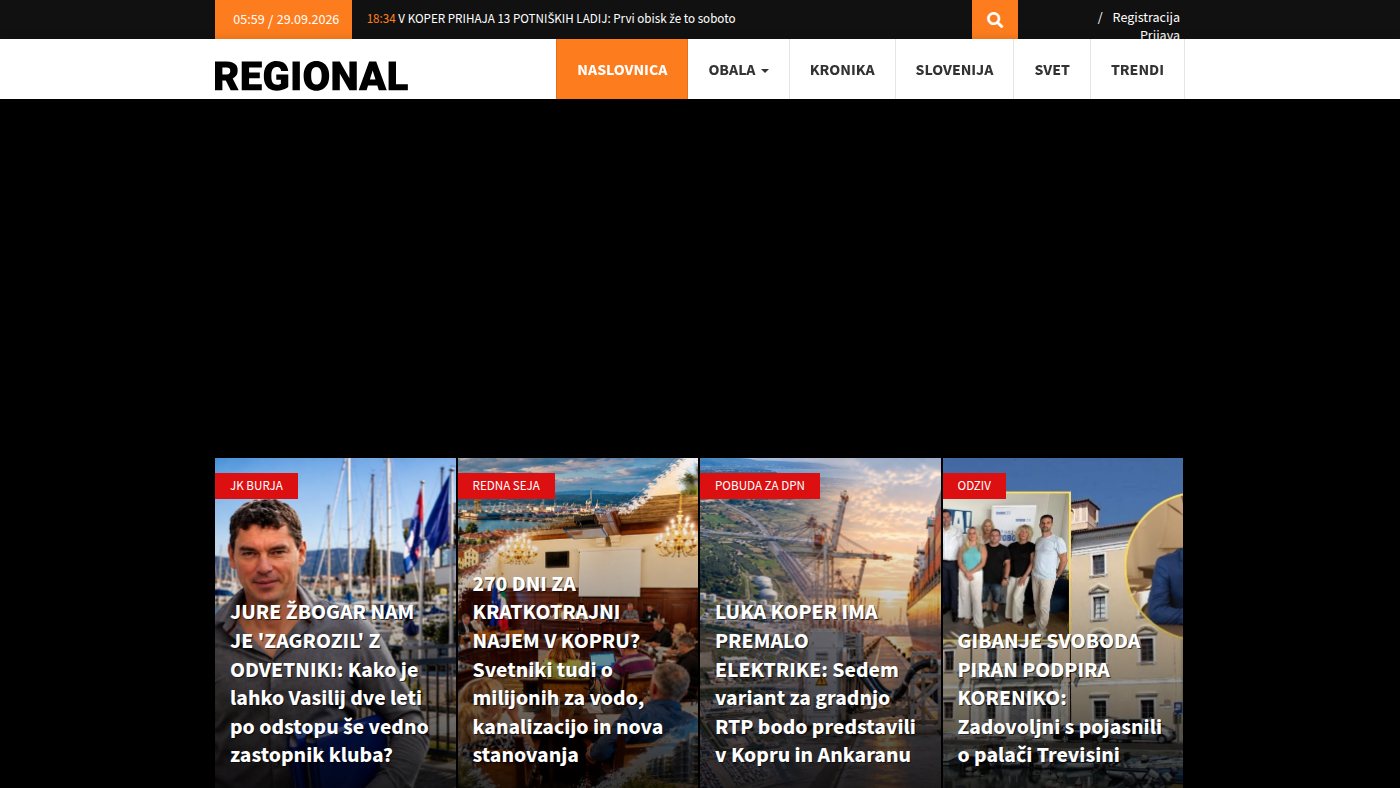Image resolution: width=1400 pixels, height=788 pixels.
Task: Open the Luka Koper ima premalo elektrike article
Action: pos(815,683)
